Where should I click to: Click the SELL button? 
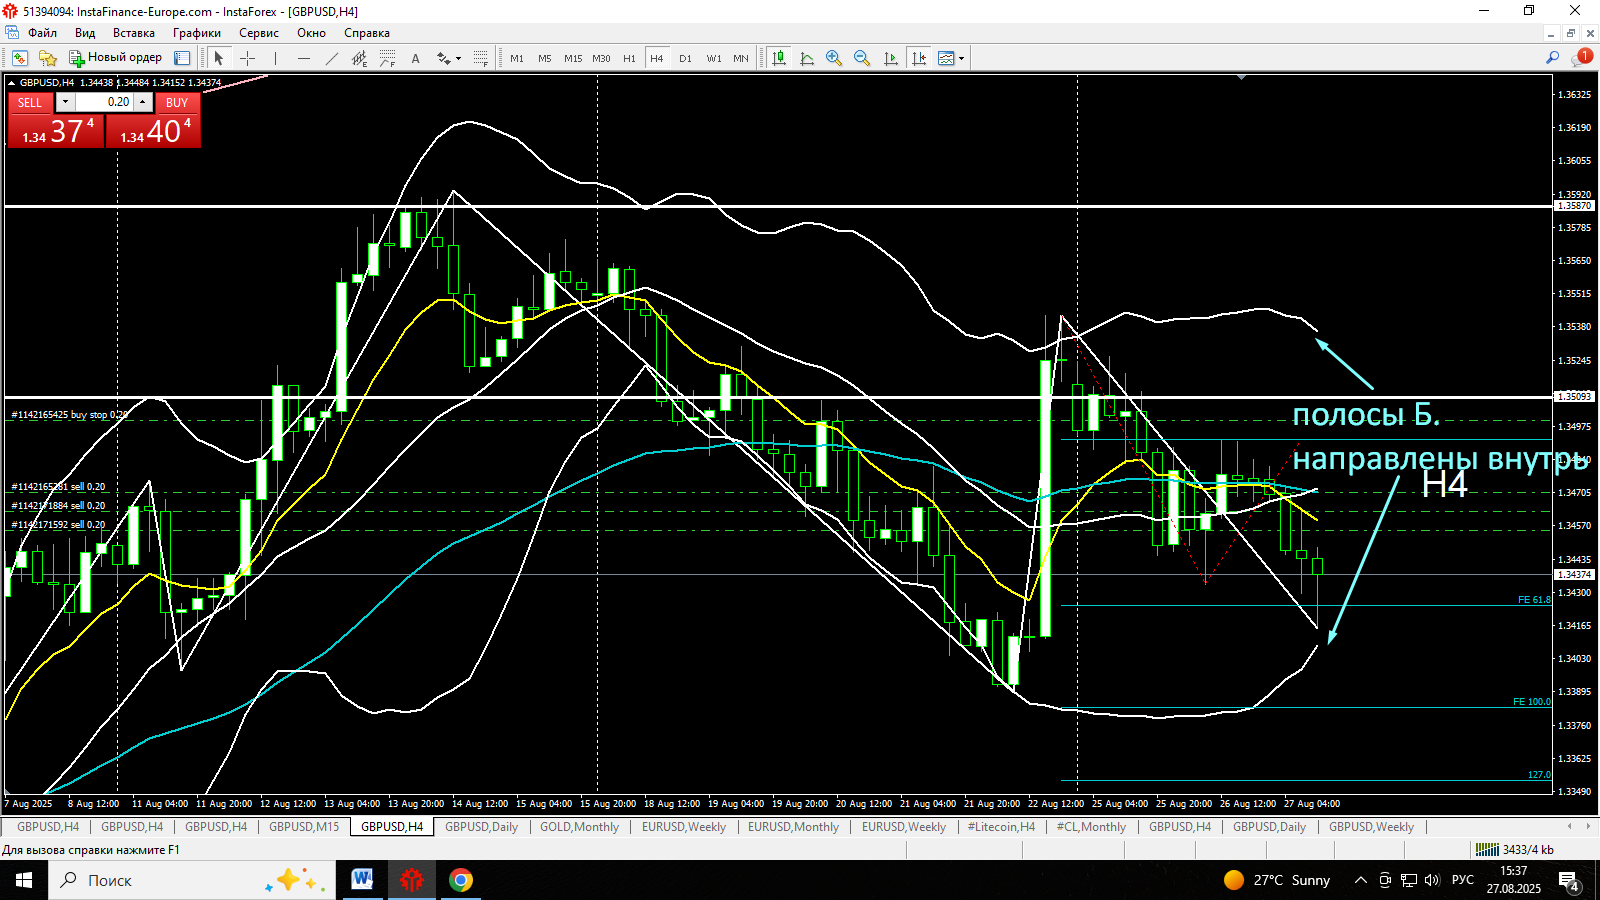tap(30, 102)
